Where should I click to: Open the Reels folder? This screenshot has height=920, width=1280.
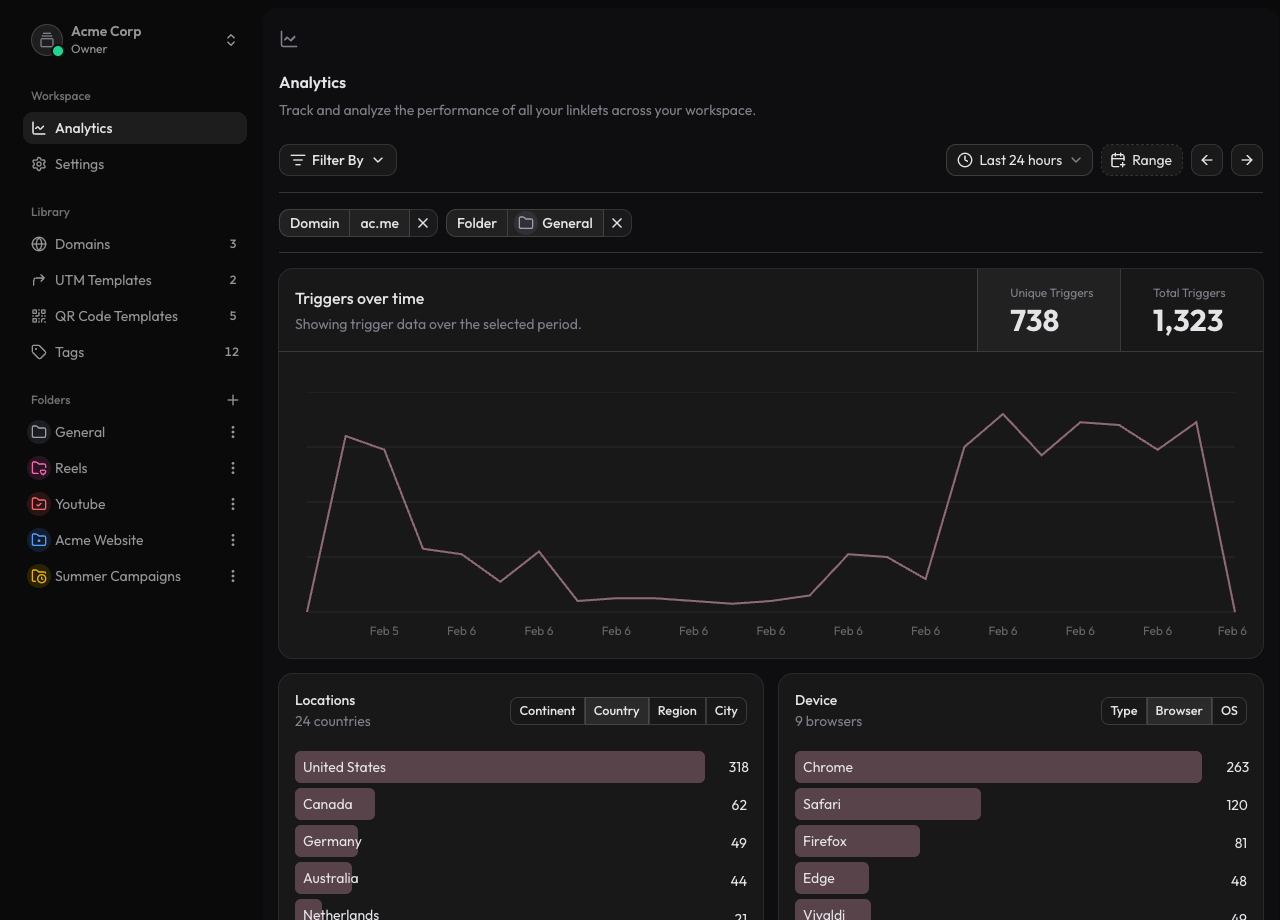[x=71, y=467]
